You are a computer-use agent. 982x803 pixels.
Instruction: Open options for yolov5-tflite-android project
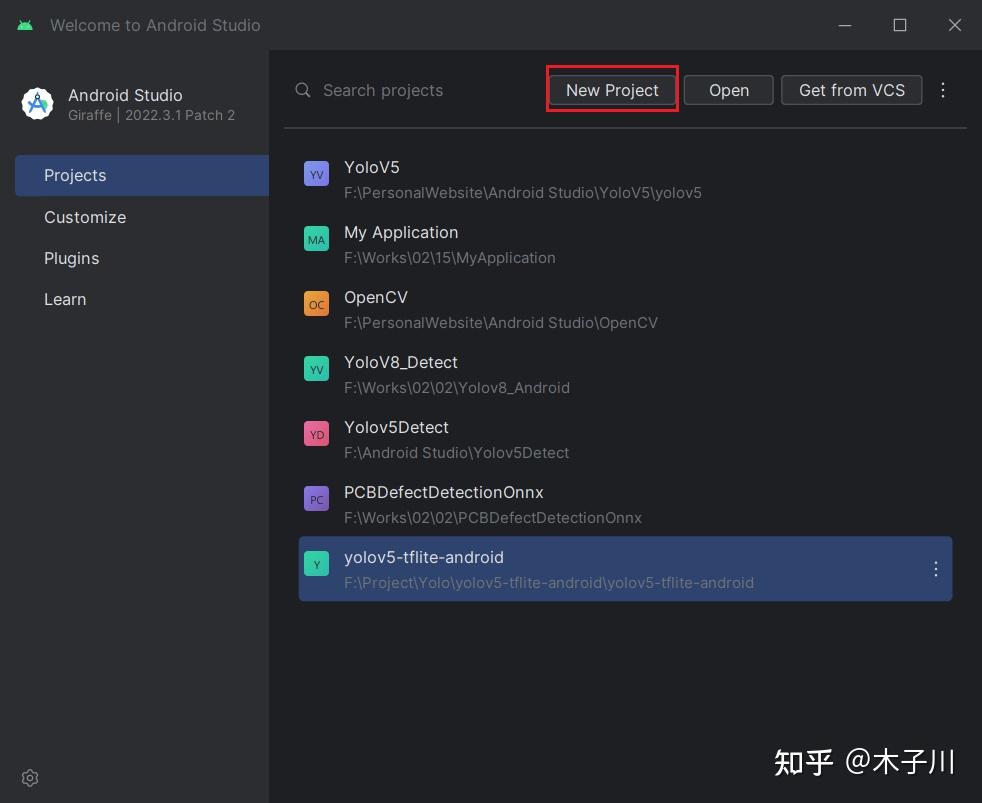click(x=935, y=568)
